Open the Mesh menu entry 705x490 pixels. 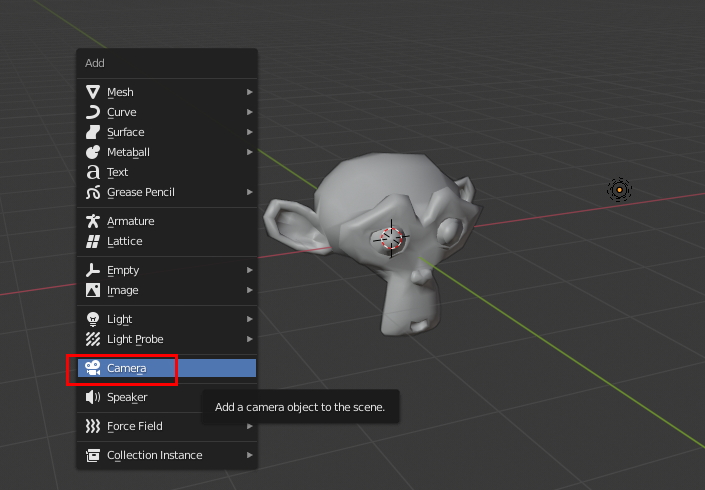tap(167, 92)
